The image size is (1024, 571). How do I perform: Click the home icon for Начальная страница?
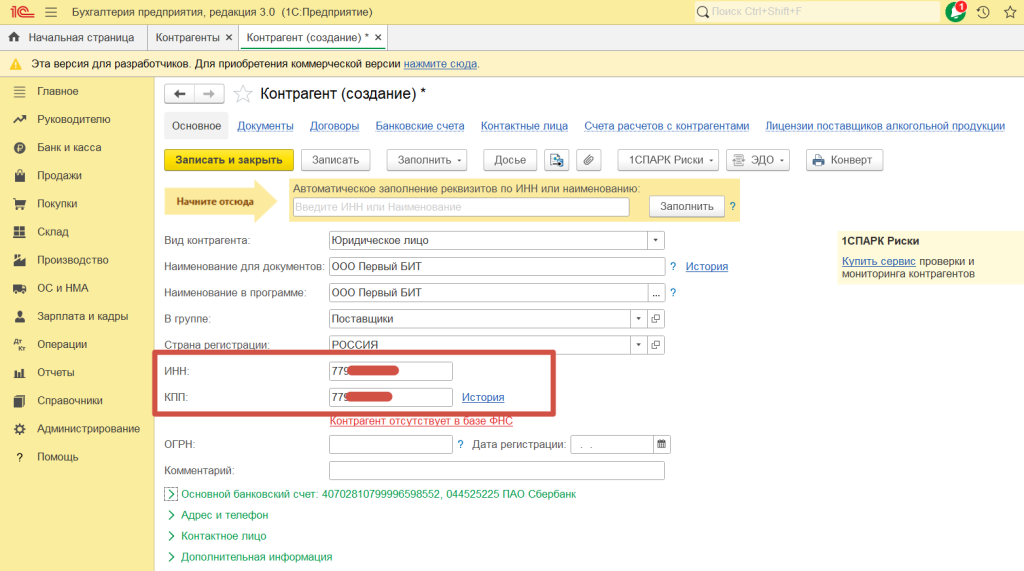pos(14,37)
